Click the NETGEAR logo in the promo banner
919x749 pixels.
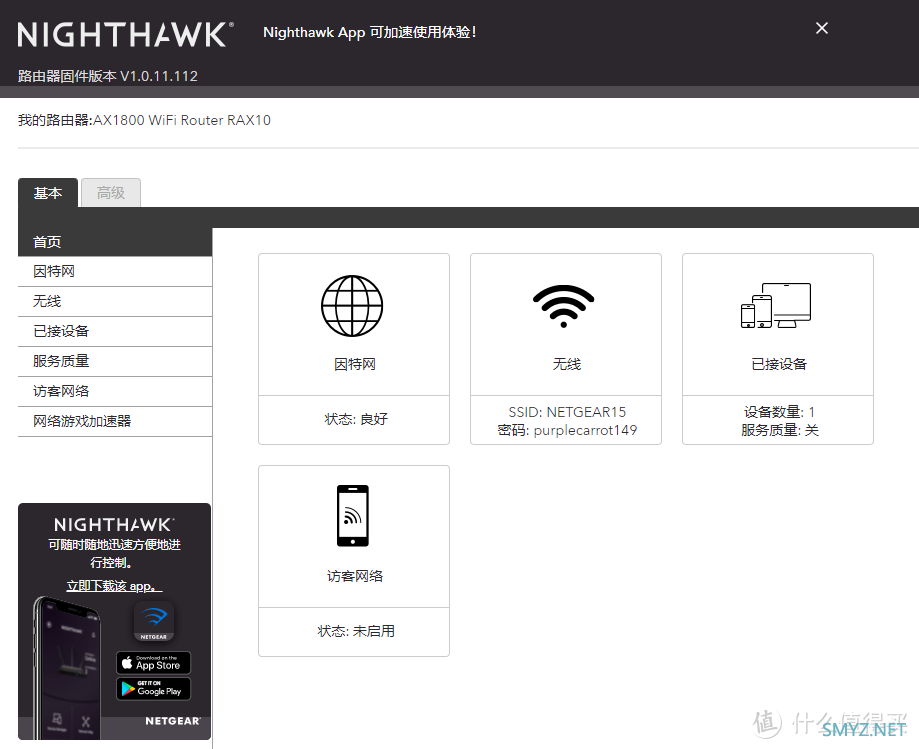coord(172,721)
